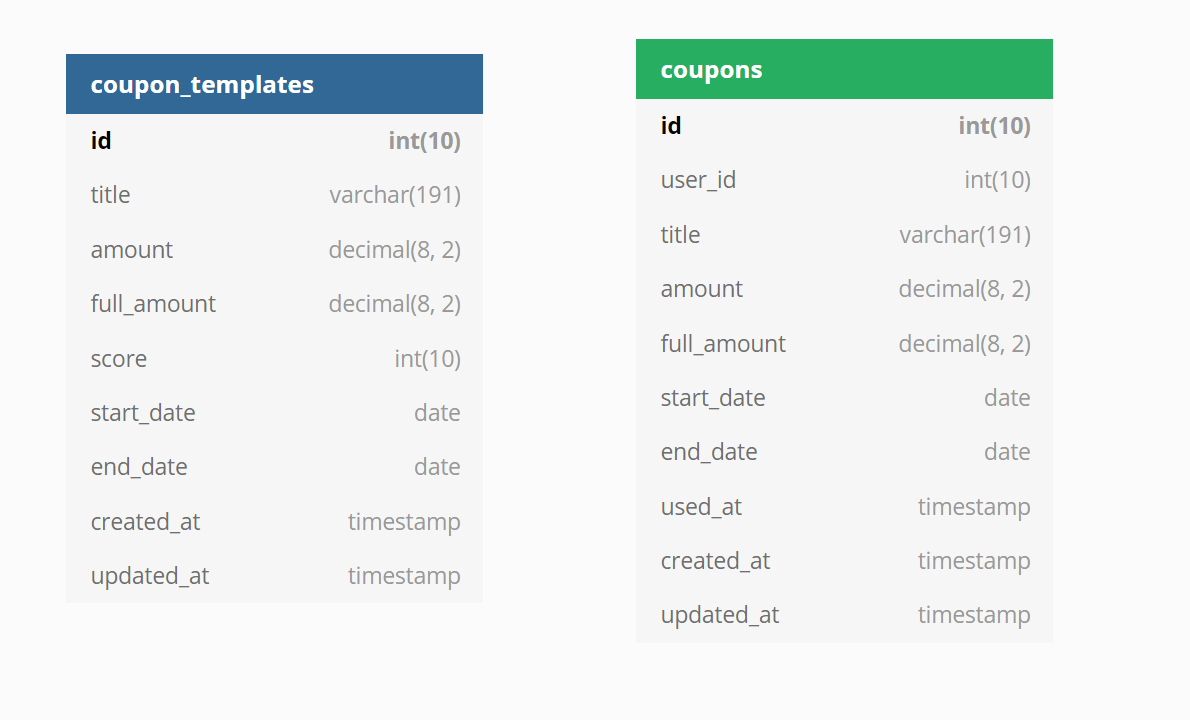This screenshot has height=720, width=1190.
Task: Click the id row in coupon_templates
Action: 274,141
